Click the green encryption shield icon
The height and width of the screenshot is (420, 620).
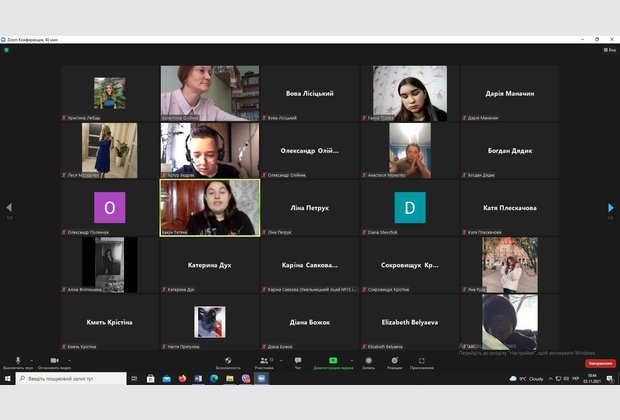(x=6, y=49)
